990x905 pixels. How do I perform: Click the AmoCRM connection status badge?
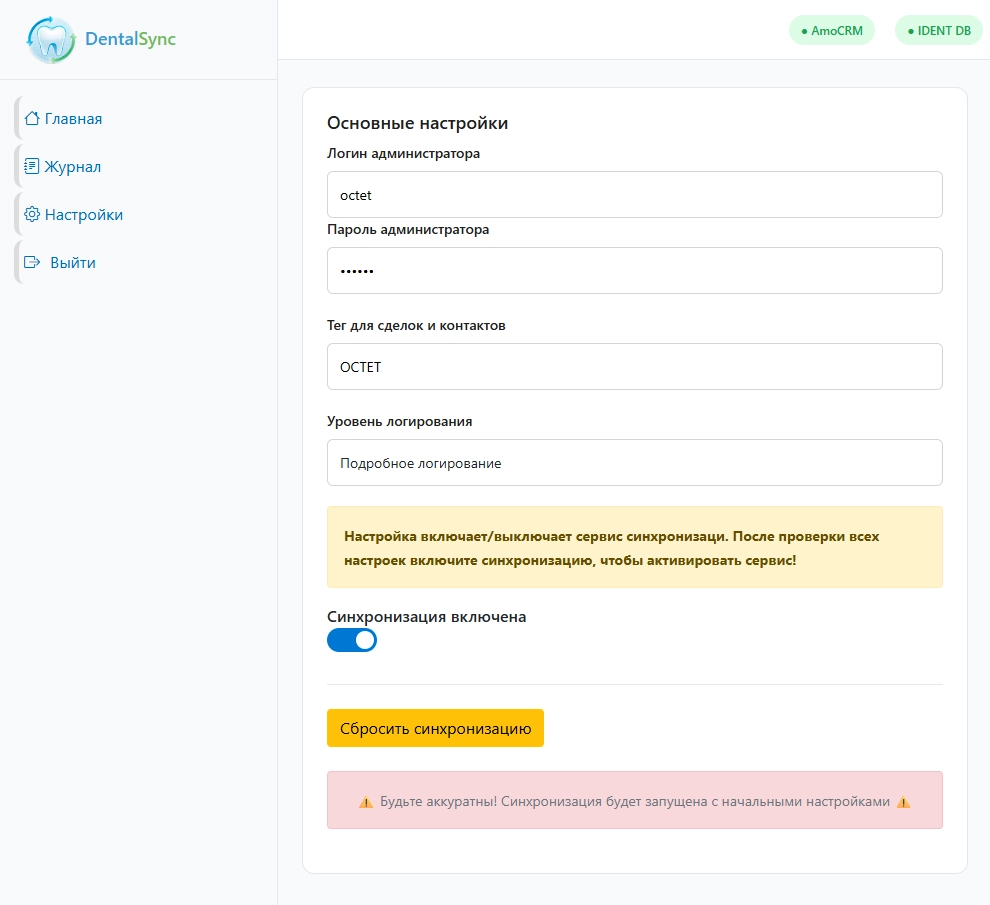click(831, 30)
